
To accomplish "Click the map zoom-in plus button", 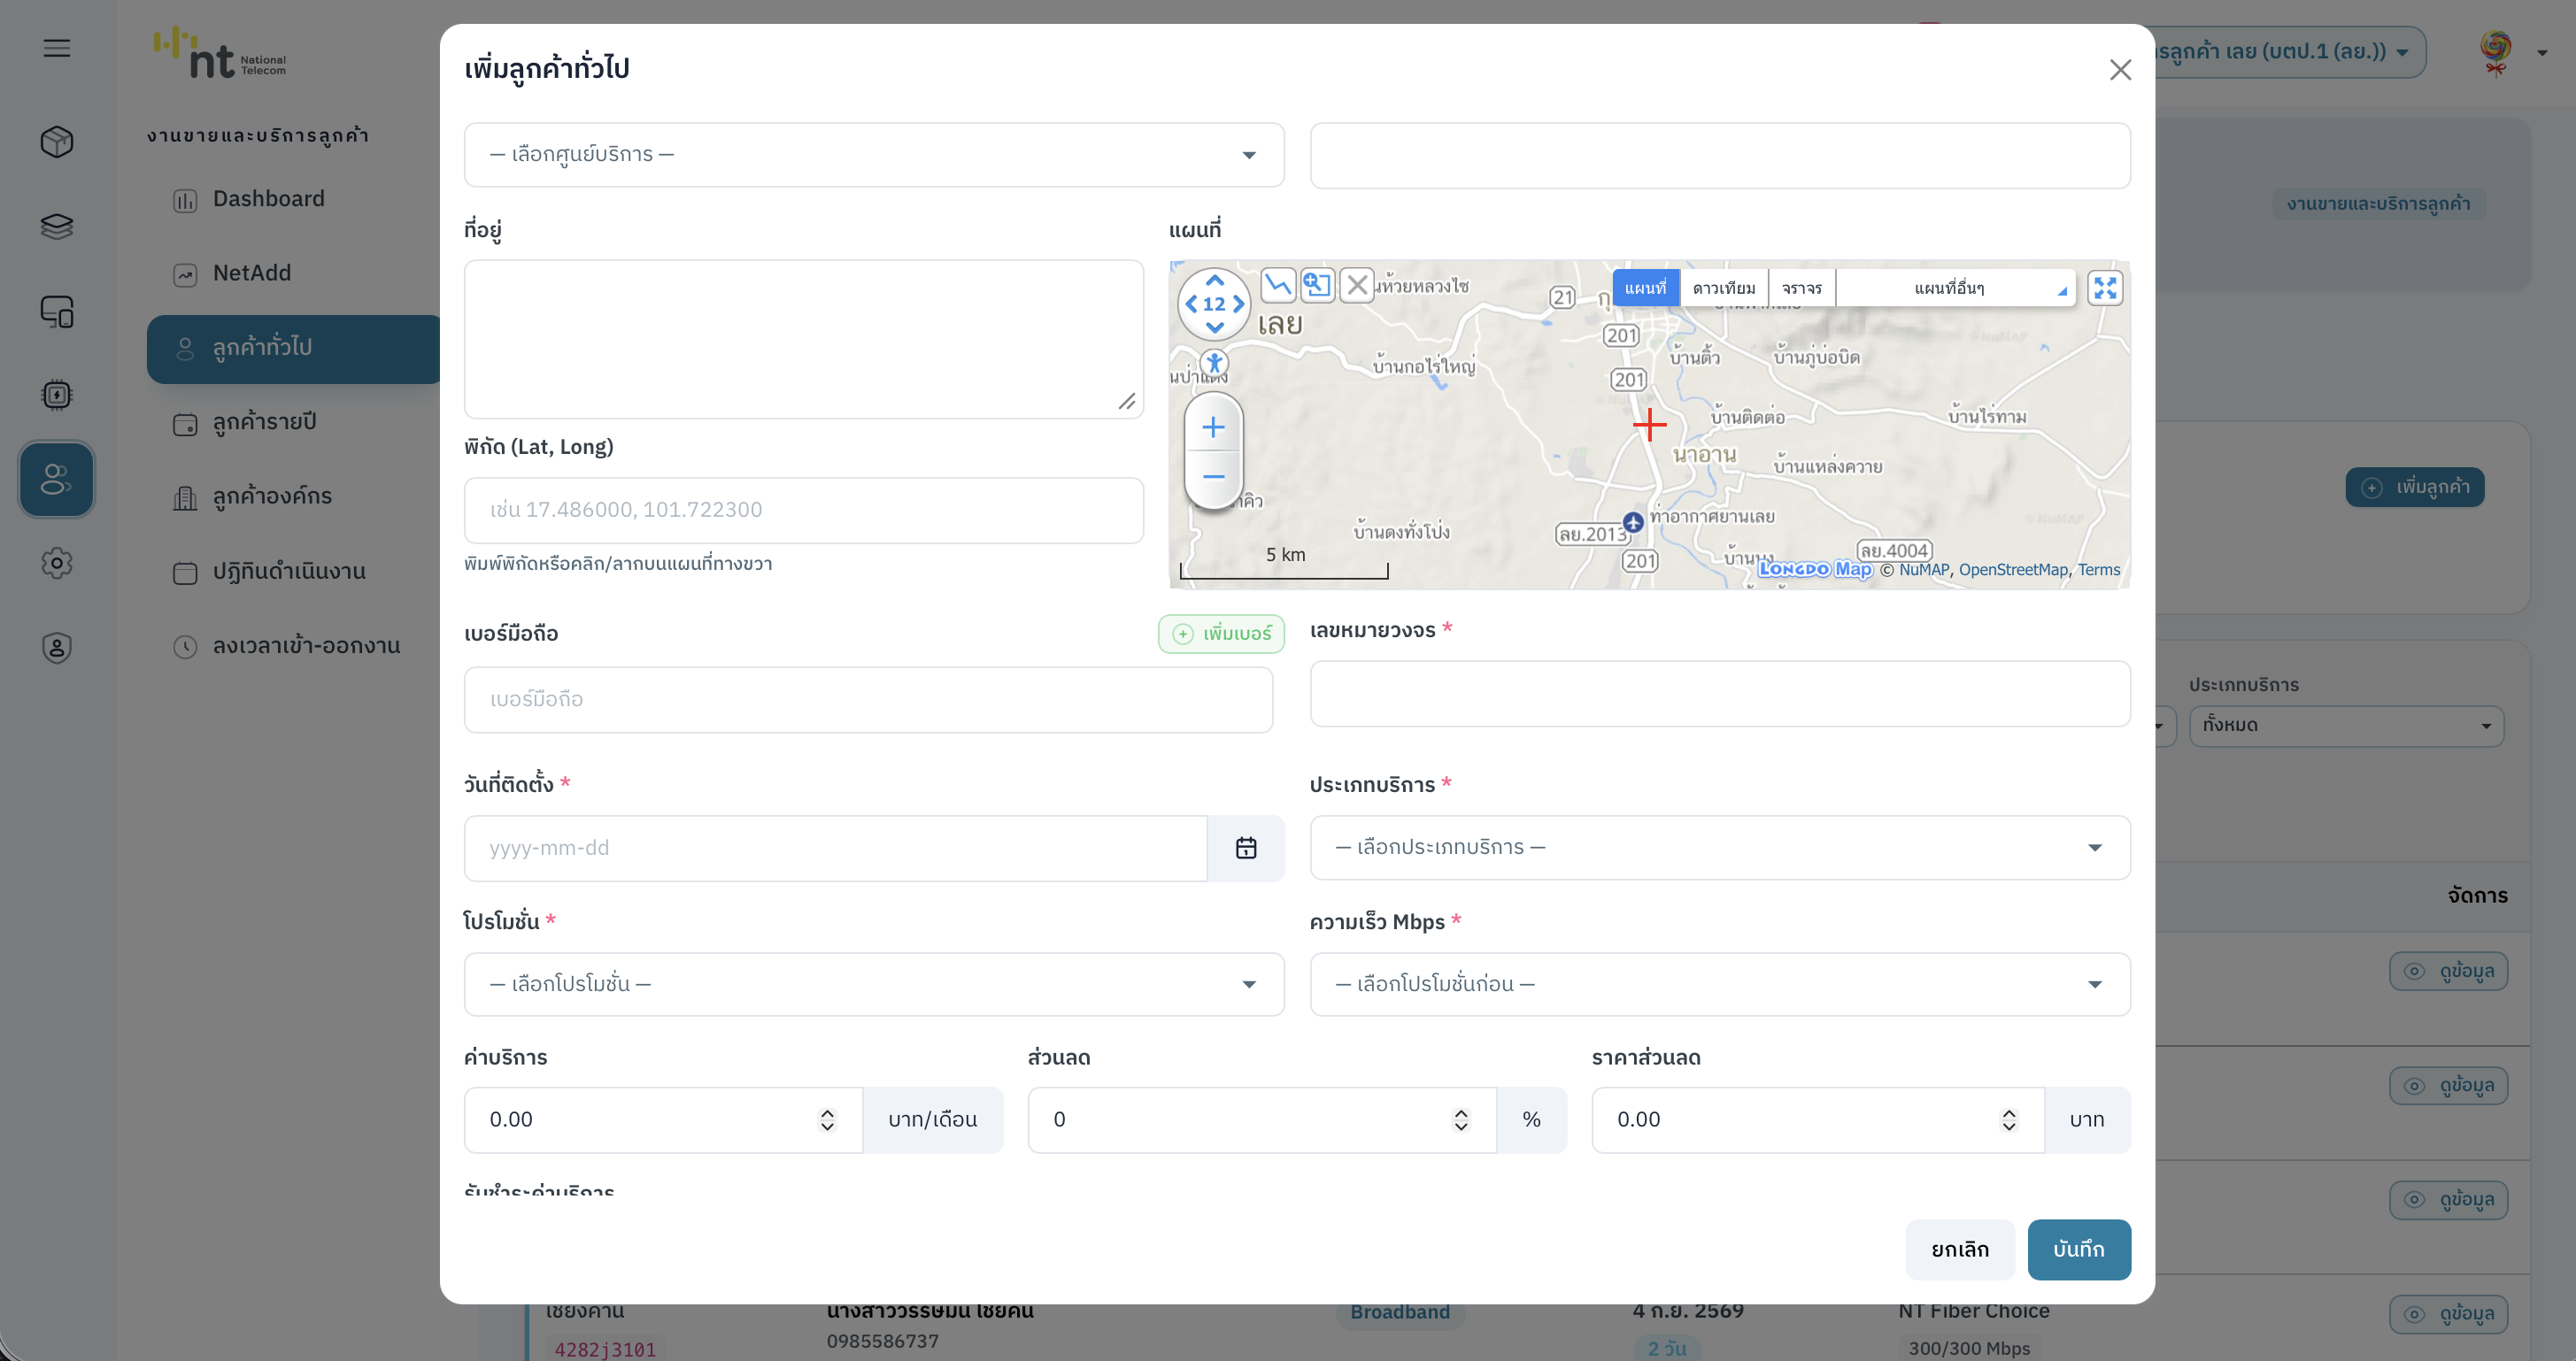I will tap(1213, 428).
